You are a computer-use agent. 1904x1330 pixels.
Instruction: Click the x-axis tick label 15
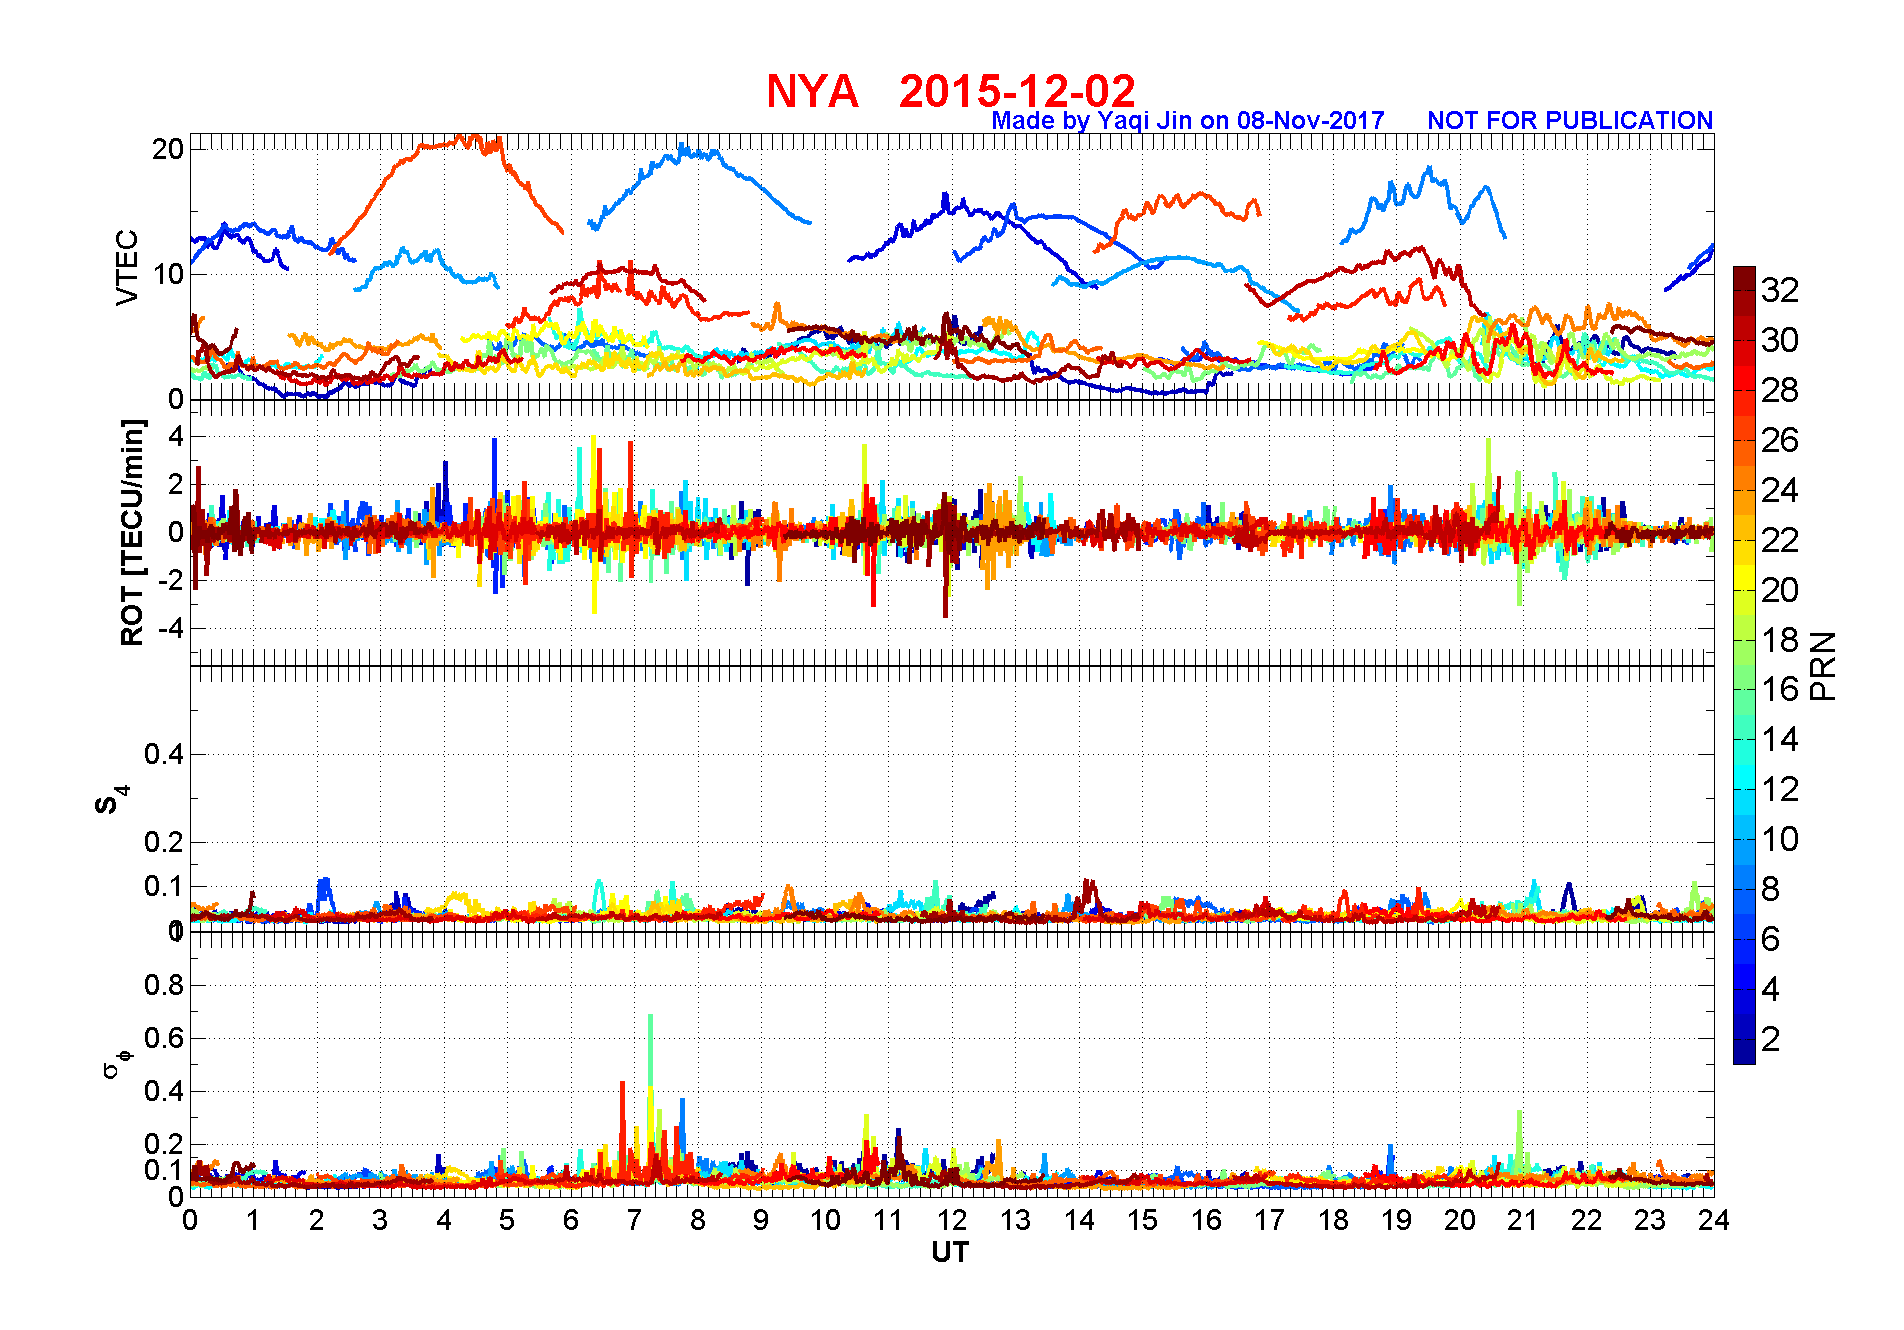[1142, 1220]
